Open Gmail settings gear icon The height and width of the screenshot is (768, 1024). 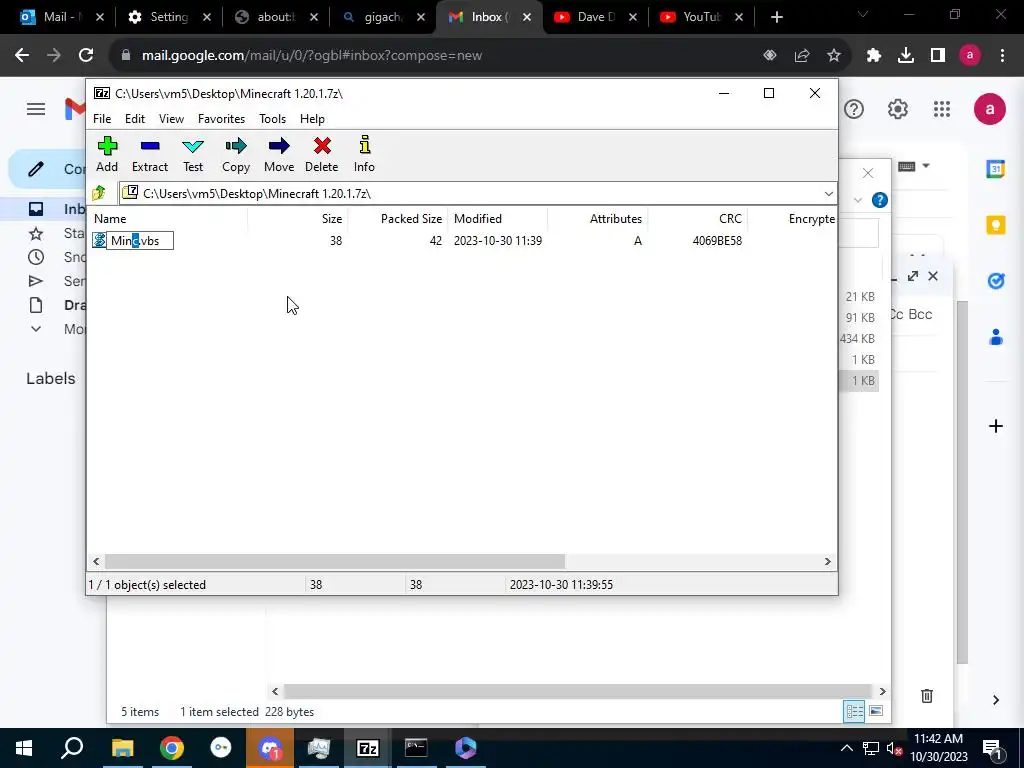(898, 109)
